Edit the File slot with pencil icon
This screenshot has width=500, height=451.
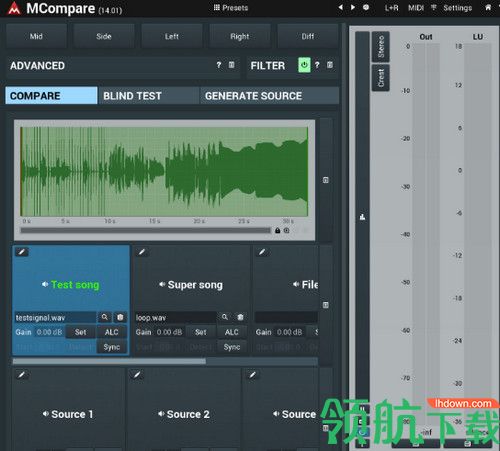(262, 252)
